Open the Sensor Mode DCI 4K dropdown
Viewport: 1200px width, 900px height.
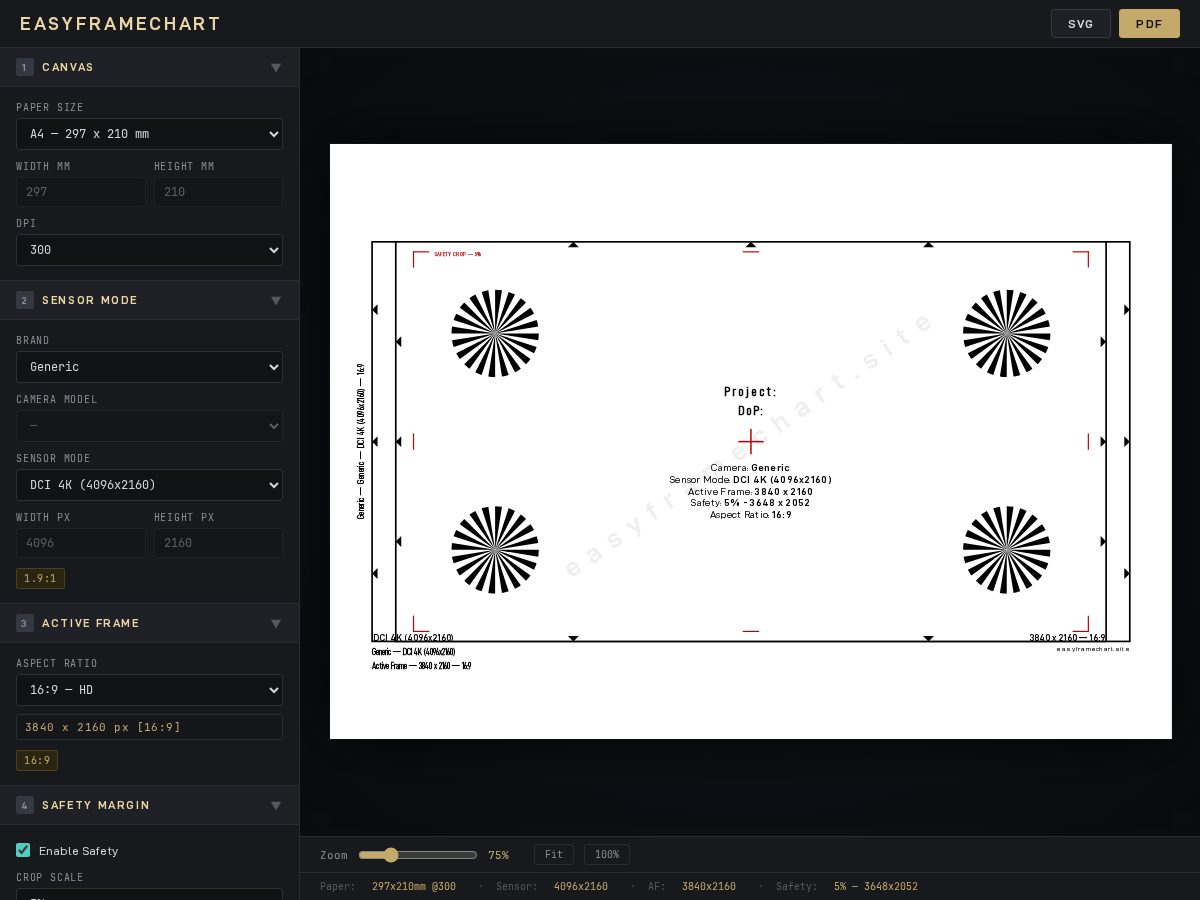pos(149,485)
